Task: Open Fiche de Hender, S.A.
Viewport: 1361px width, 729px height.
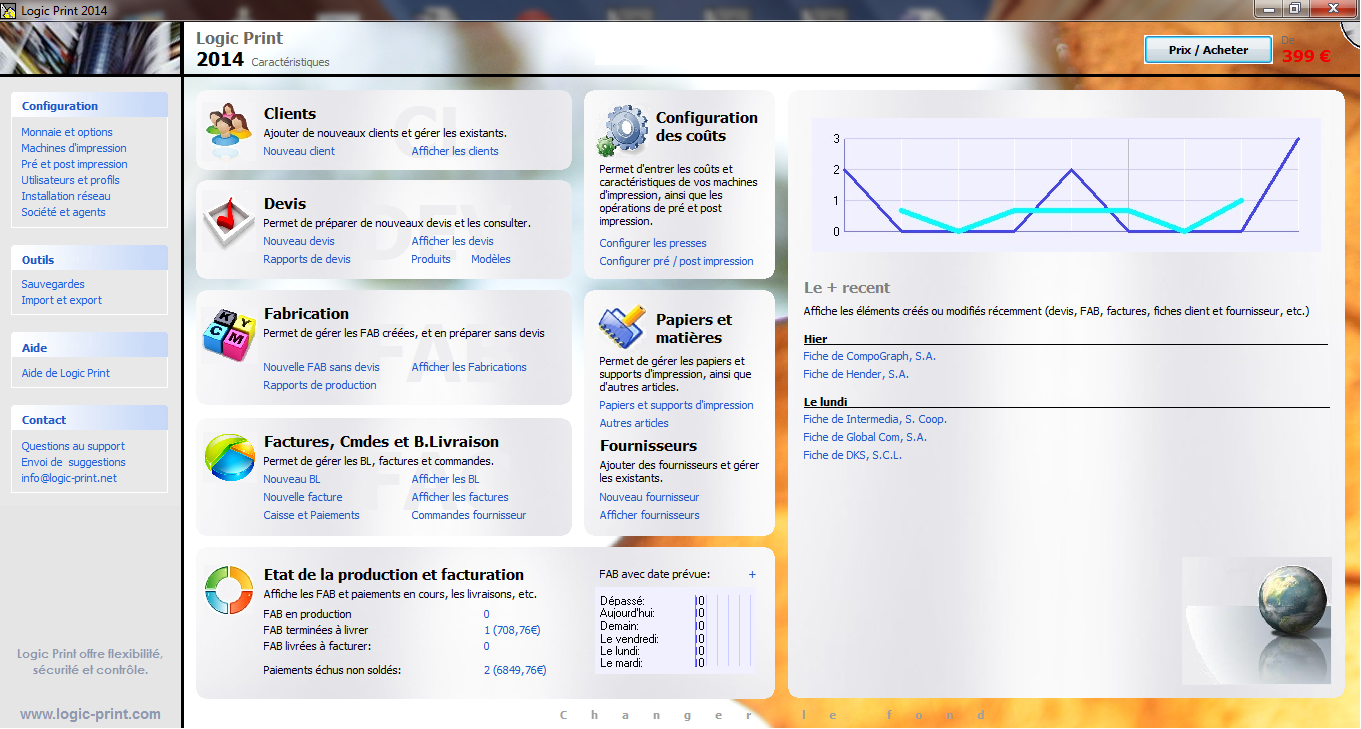Action: 856,374
